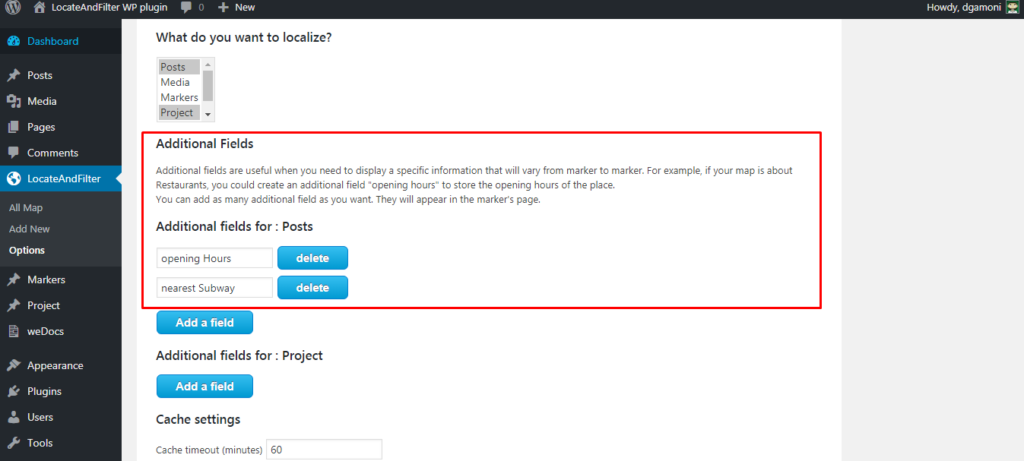
Task: Open the All Map submenu item
Action: [26, 208]
